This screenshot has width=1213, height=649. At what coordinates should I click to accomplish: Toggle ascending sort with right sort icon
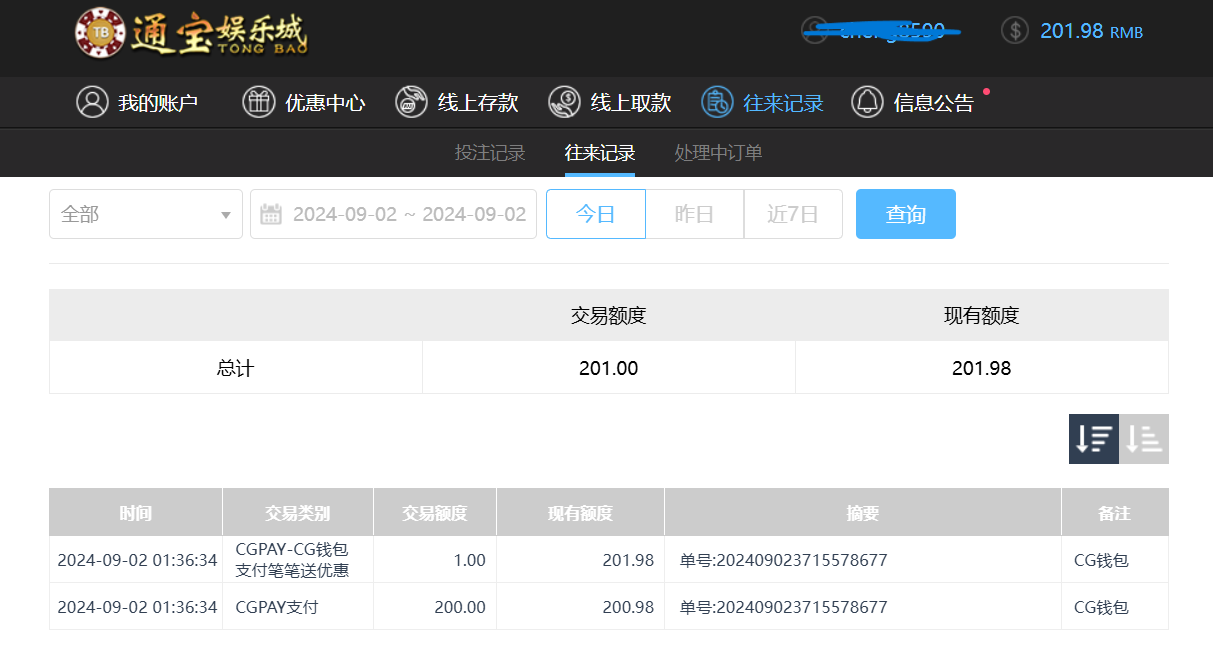(1144, 438)
